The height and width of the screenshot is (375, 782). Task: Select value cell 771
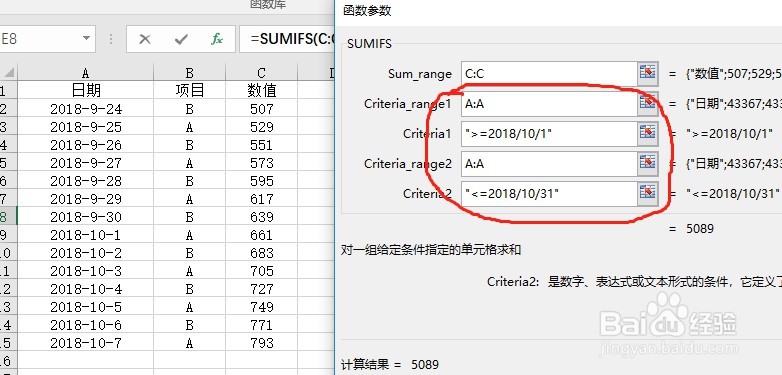point(261,325)
